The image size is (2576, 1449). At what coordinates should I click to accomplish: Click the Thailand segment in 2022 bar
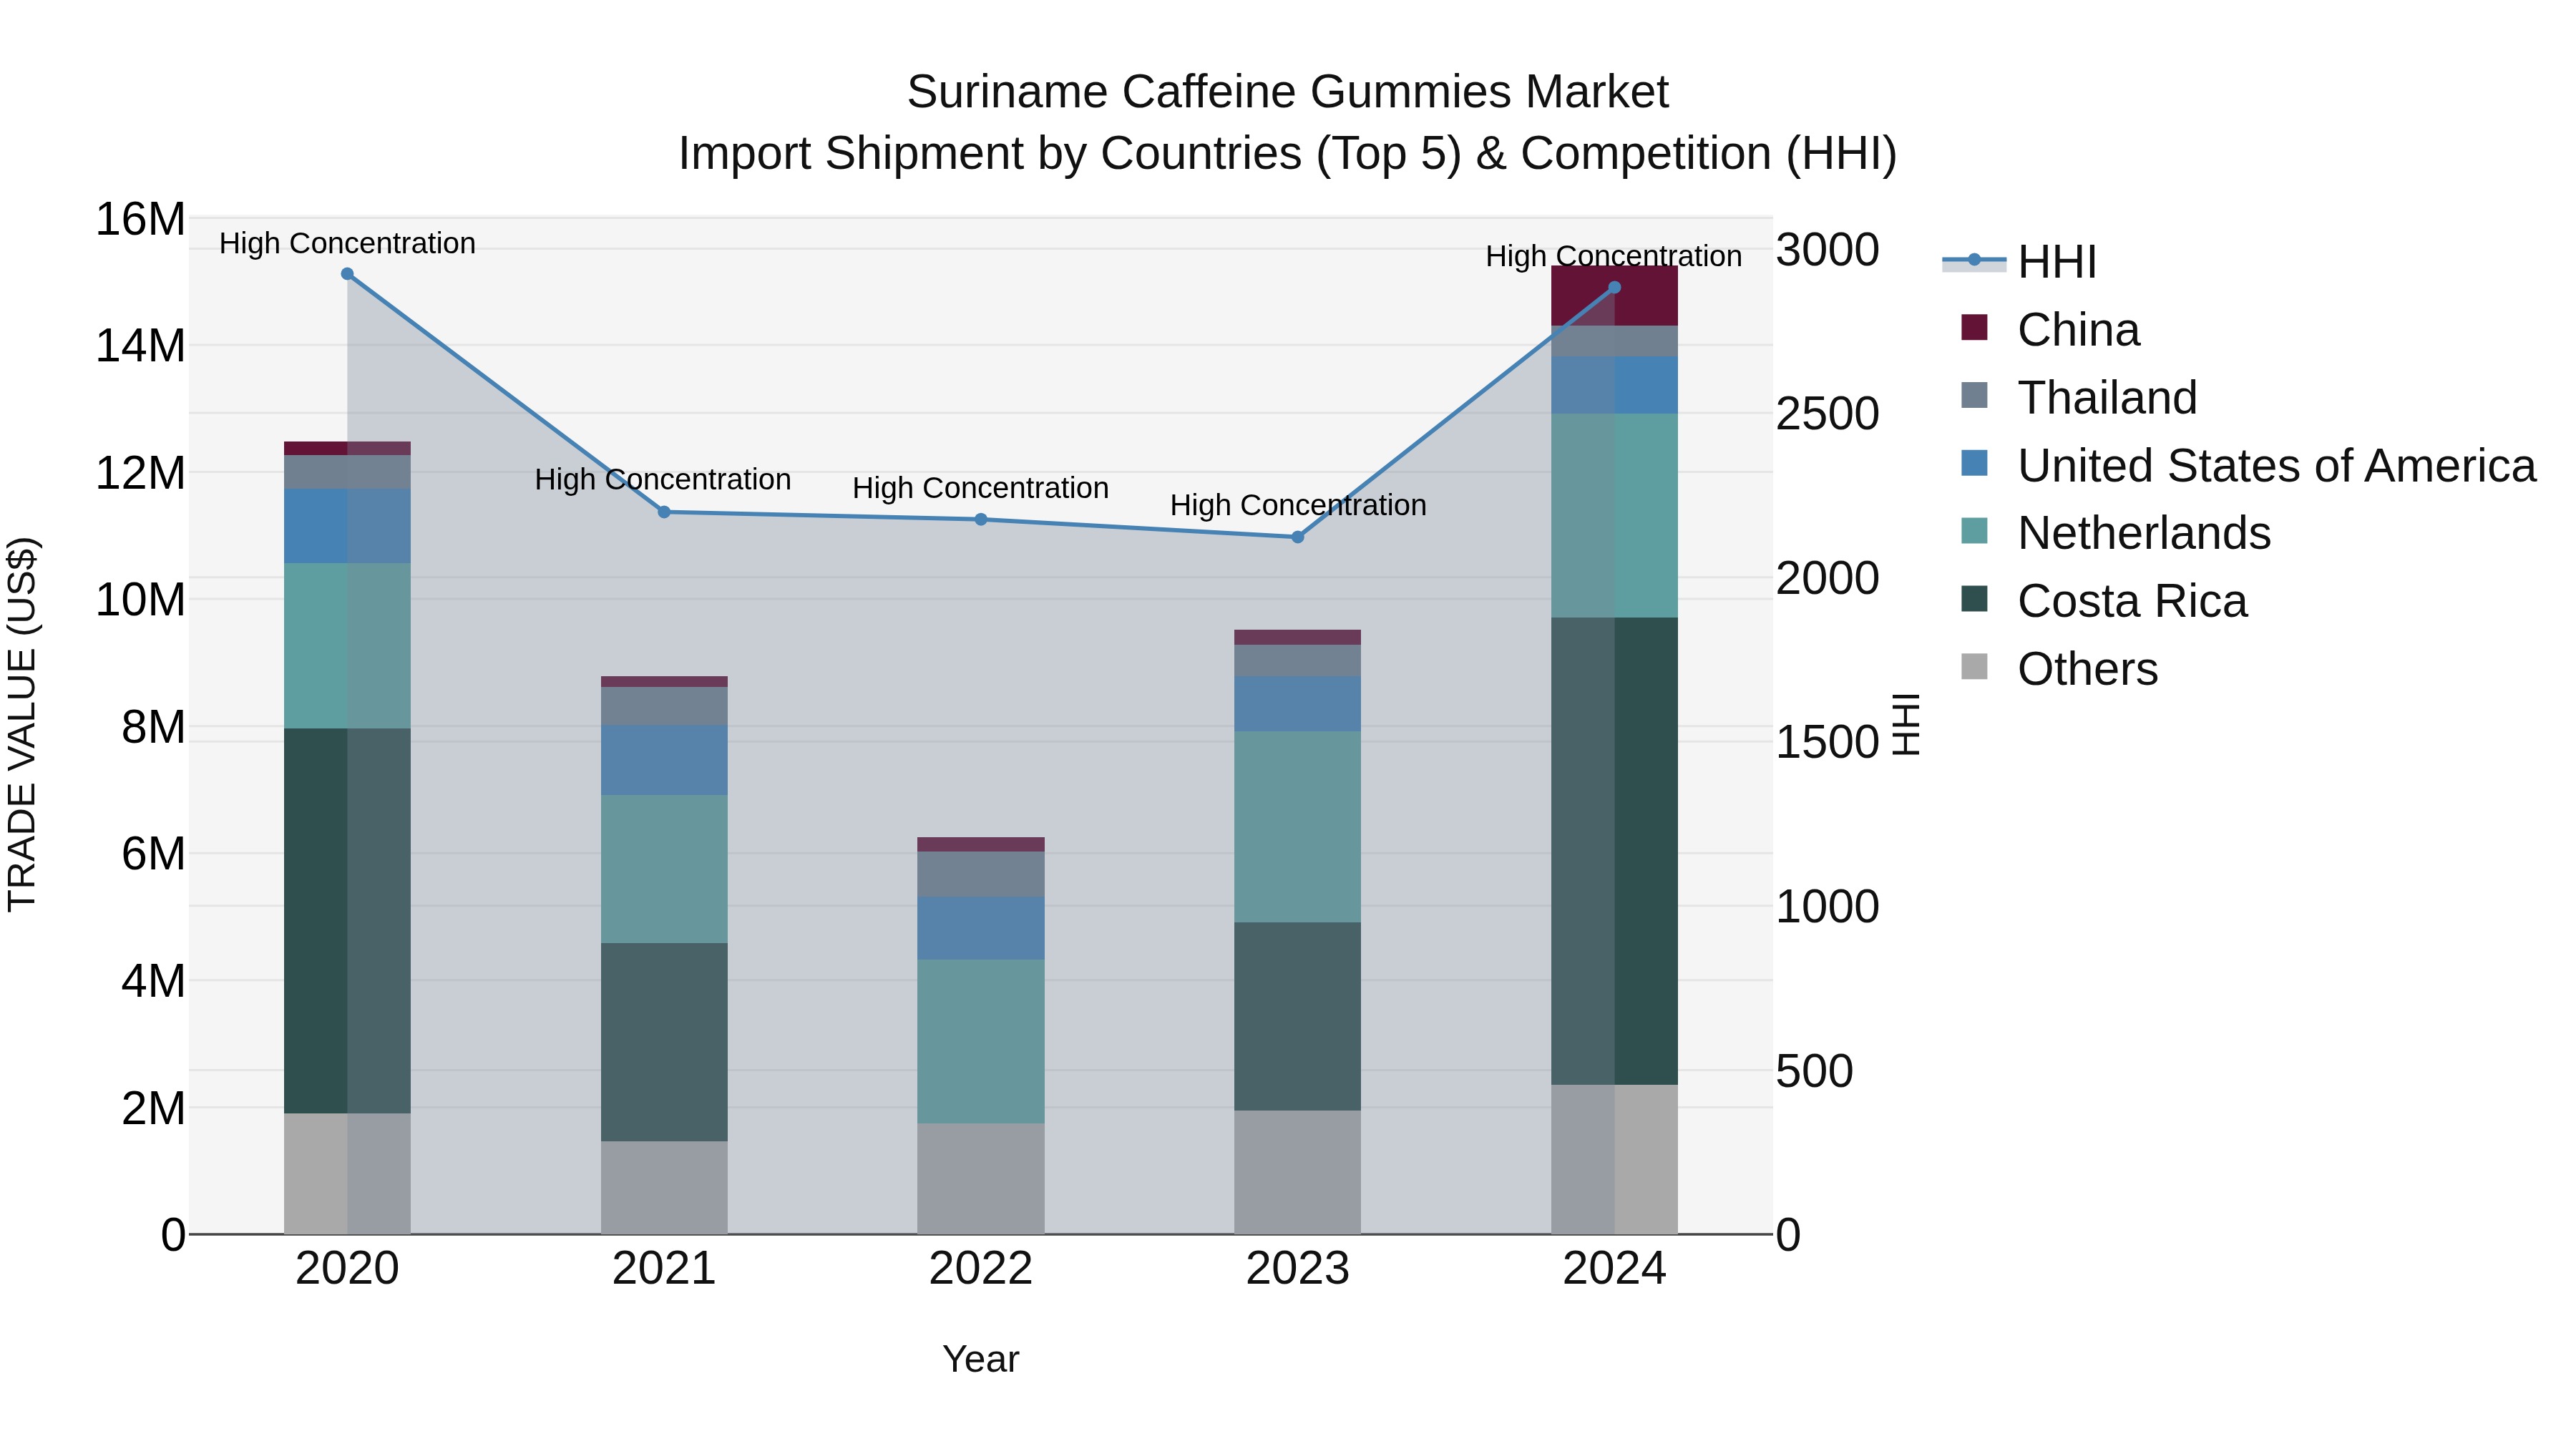pos(981,874)
